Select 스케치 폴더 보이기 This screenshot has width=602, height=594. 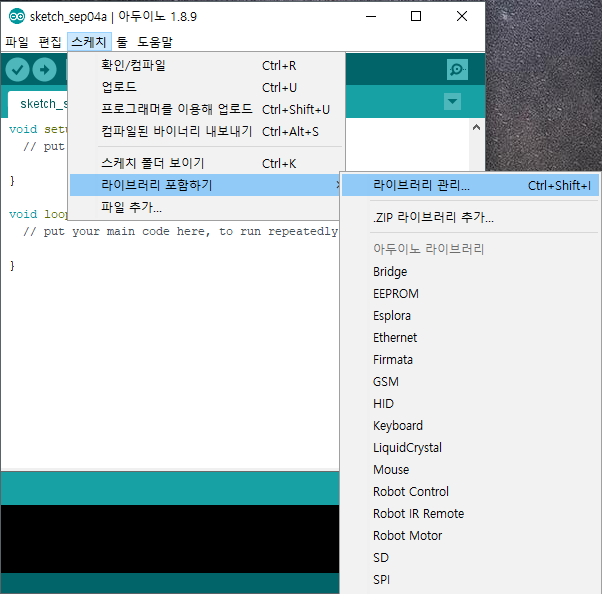point(207,164)
